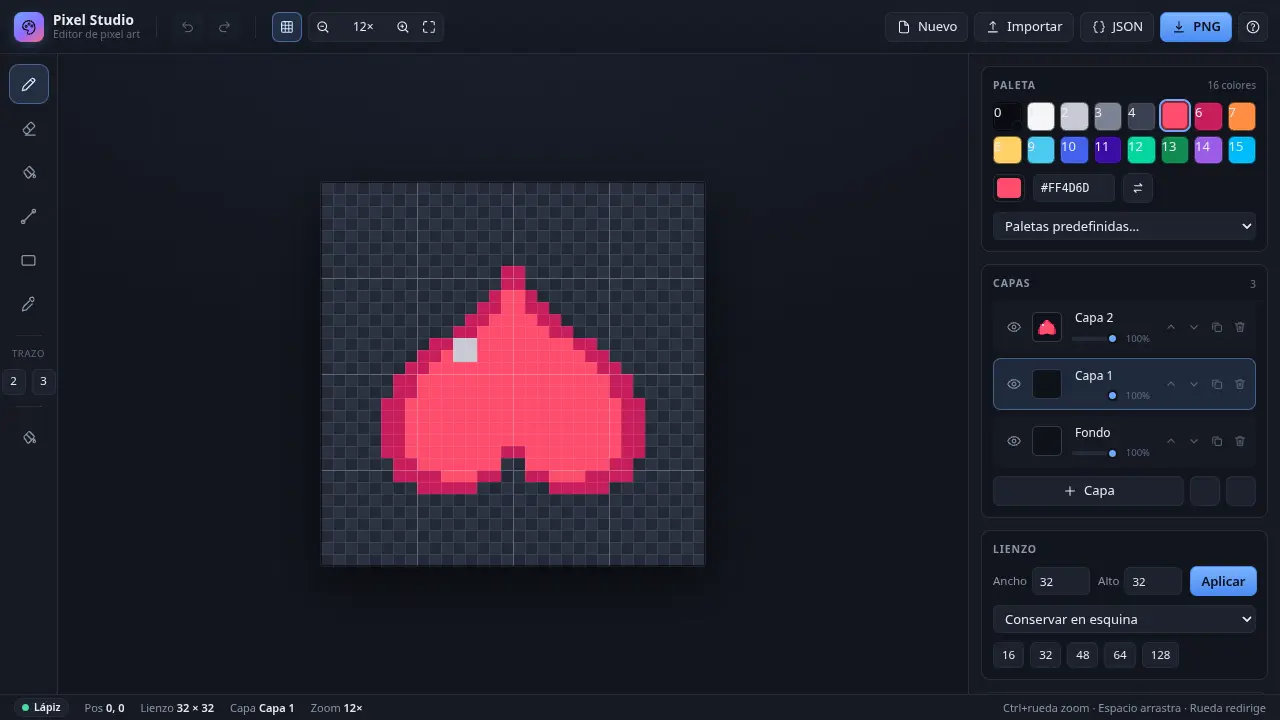1280x720 pixels.
Task: Redo the last undone action
Action: pos(225,27)
